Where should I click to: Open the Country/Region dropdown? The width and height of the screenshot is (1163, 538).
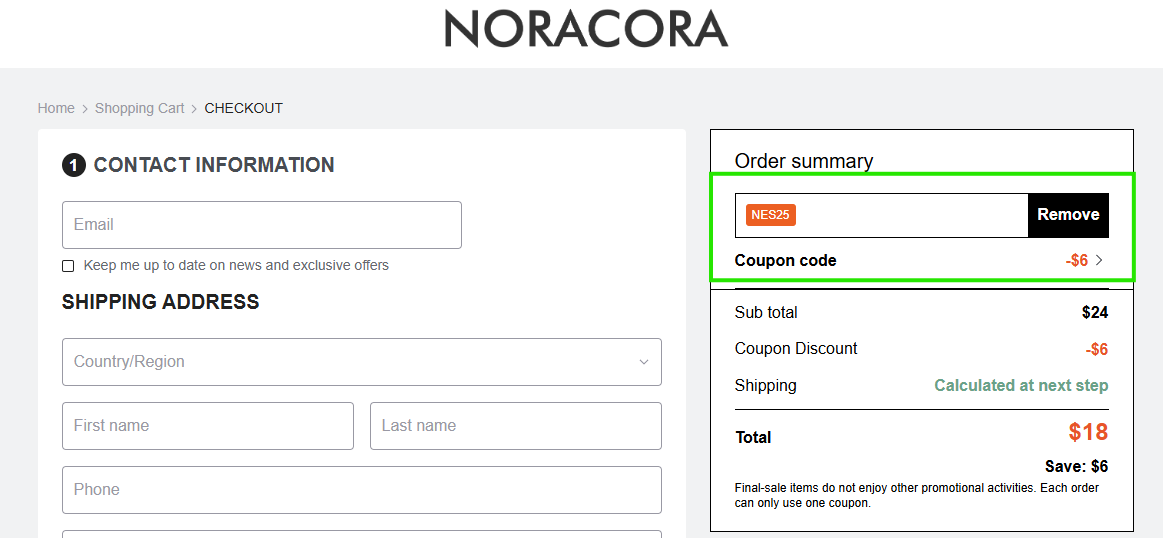(x=362, y=362)
